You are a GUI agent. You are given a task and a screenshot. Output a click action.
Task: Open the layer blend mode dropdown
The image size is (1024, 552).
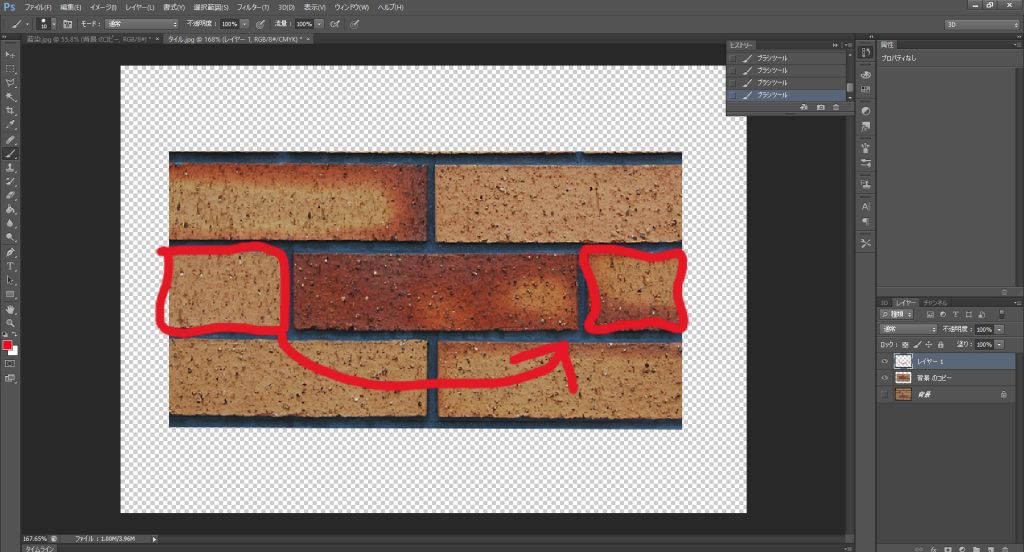click(908, 329)
